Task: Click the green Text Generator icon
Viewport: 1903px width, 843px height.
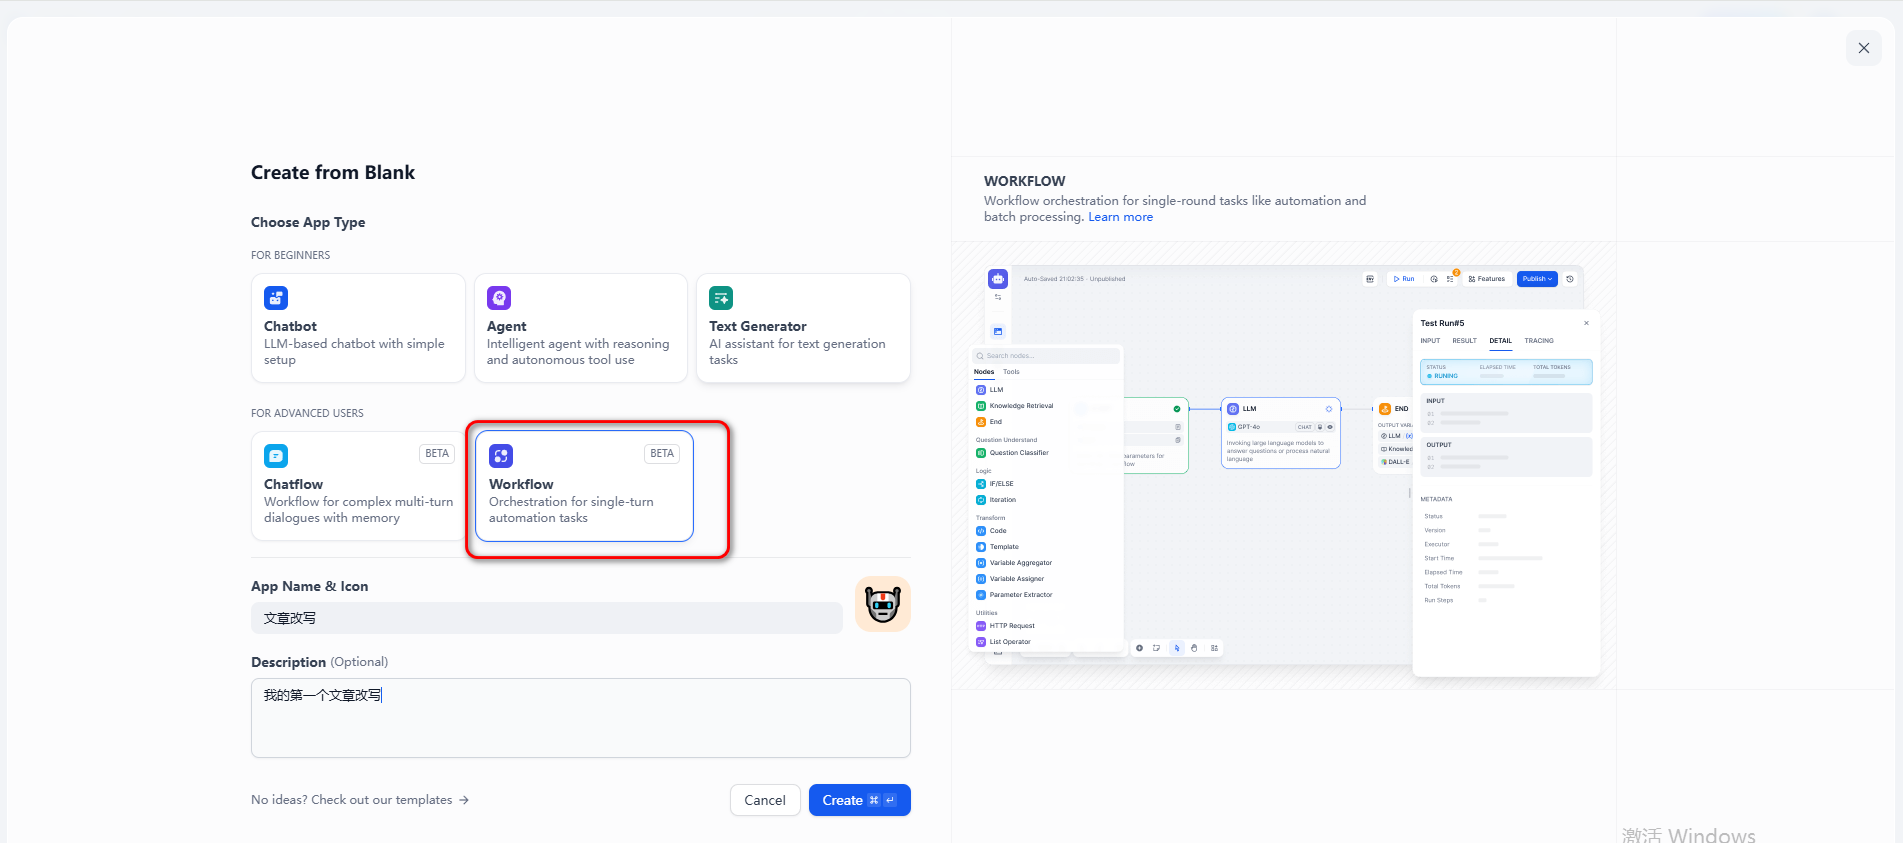Action: pos(721,298)
